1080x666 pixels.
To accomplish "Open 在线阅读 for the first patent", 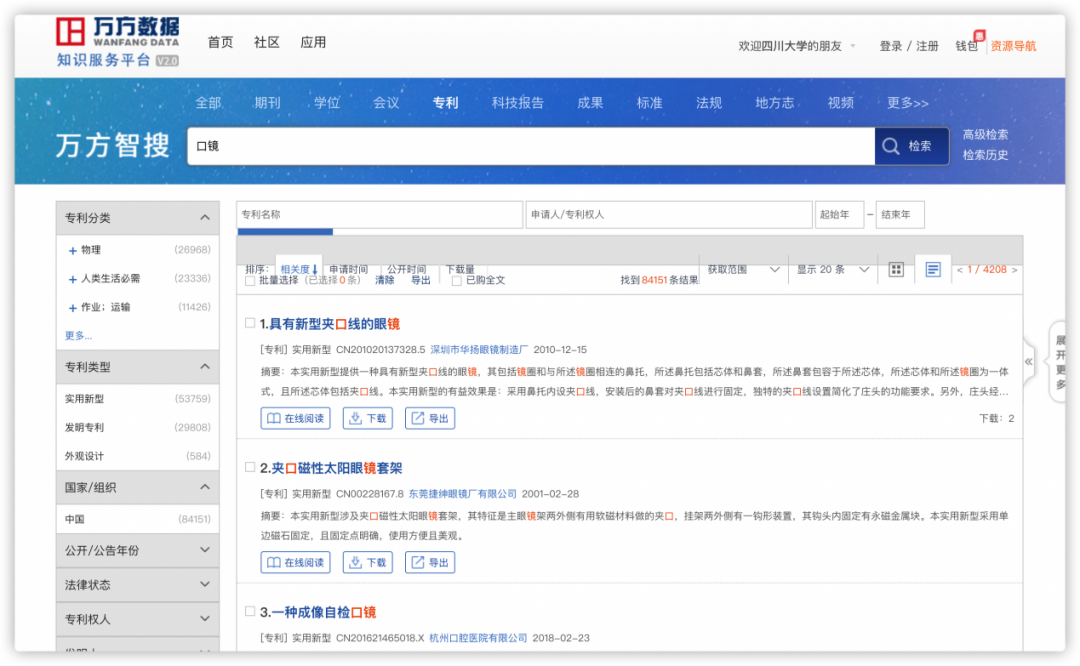I will tap(296, 418).
